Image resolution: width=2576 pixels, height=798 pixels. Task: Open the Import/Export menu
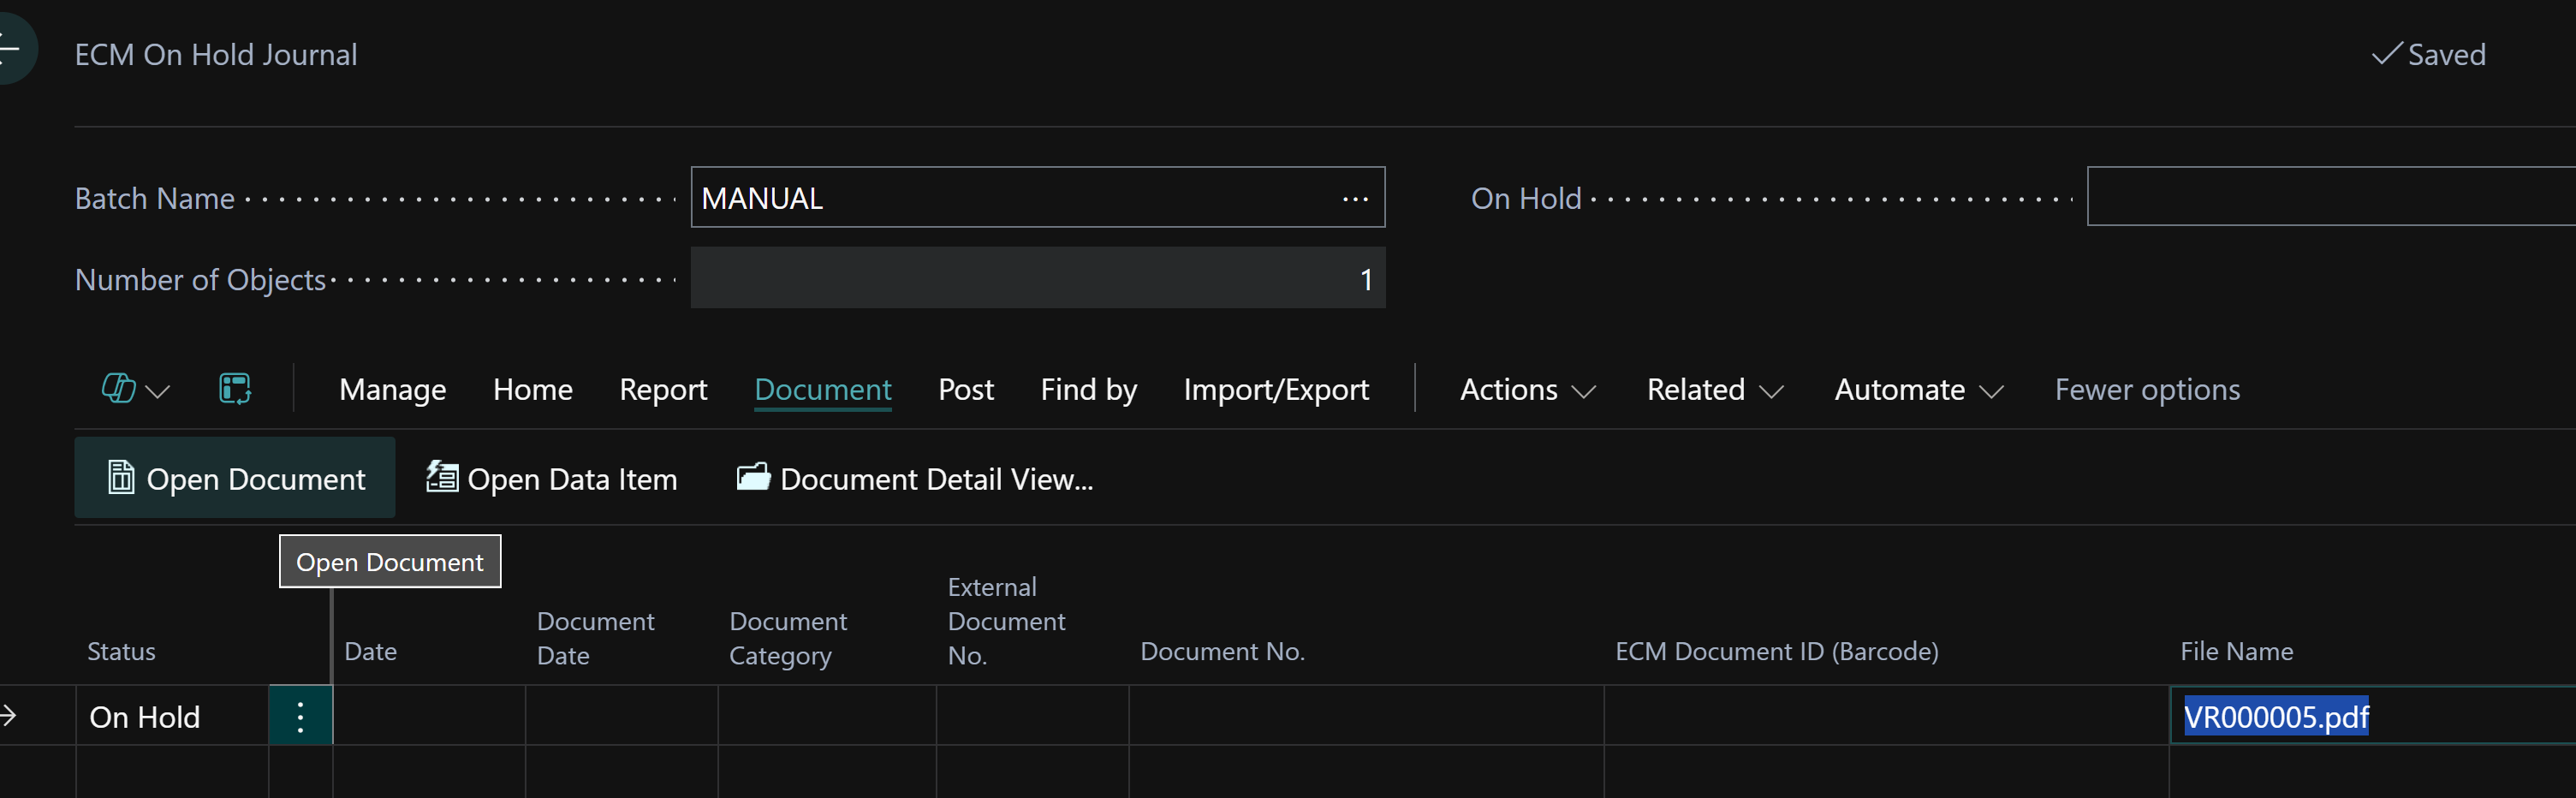tap(1276, 390)
